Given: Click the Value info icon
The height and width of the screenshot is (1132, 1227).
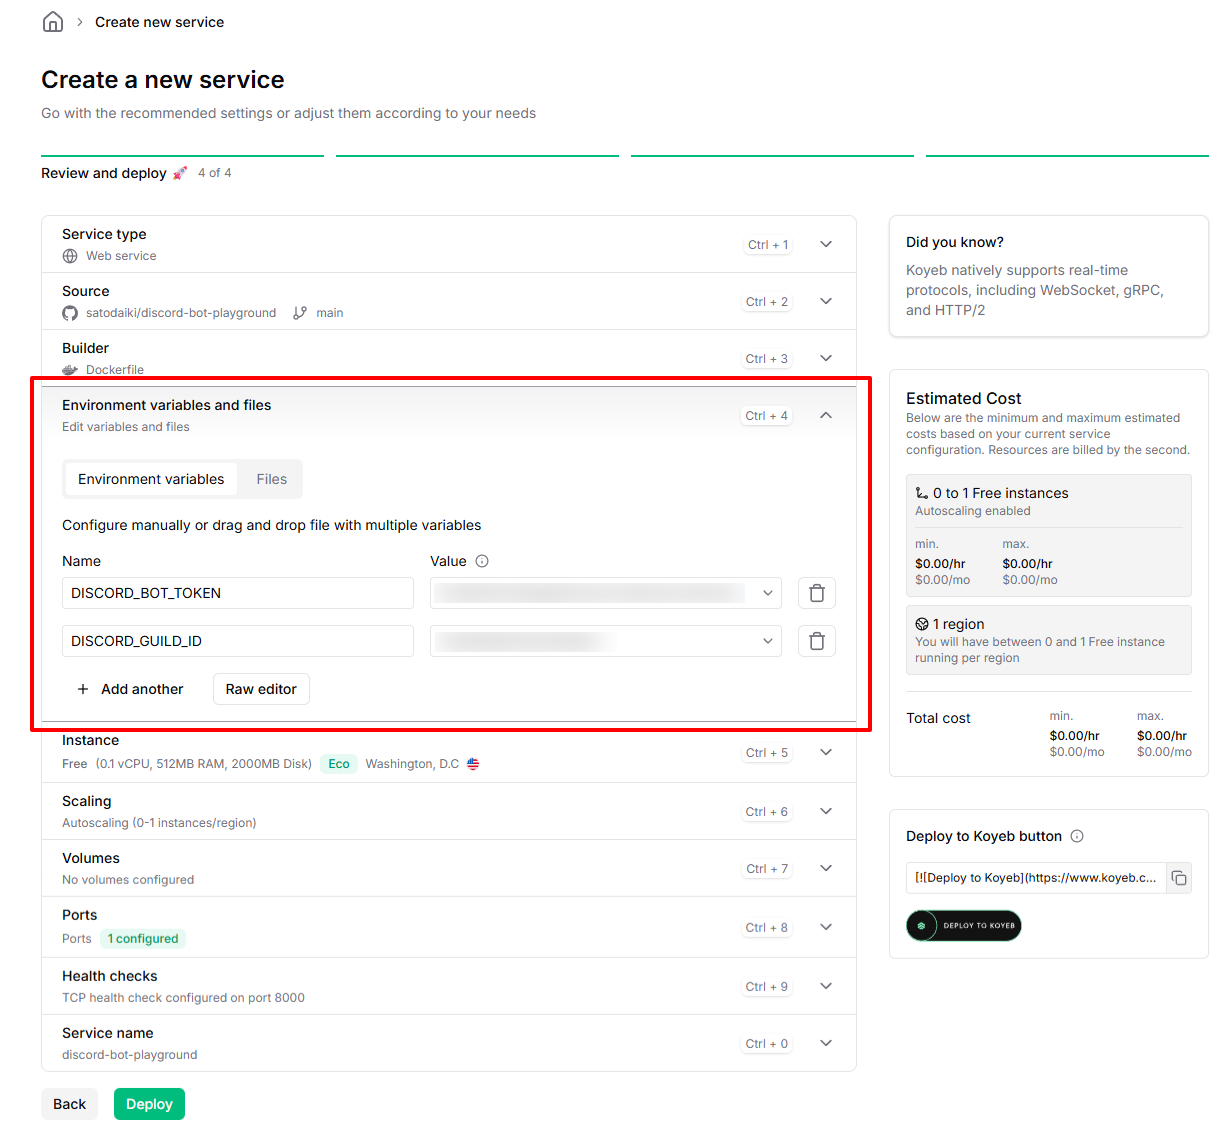Looking at the screenshot, I should [x=482, y=561].
